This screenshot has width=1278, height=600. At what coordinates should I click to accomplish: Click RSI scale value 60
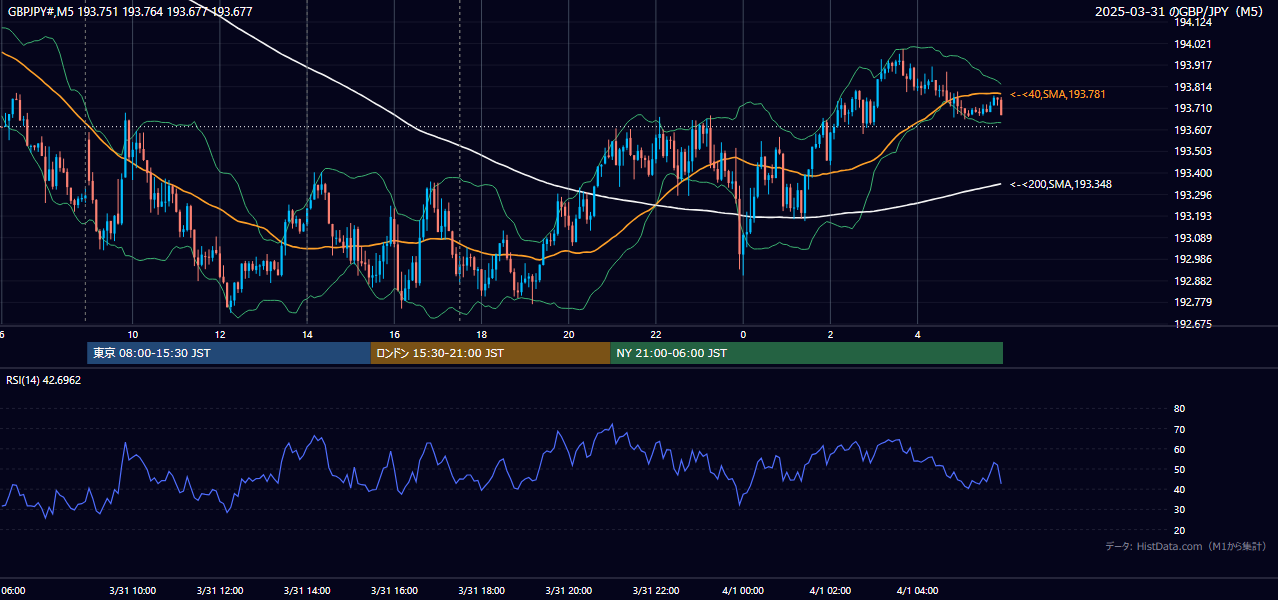coord(1180,449)
